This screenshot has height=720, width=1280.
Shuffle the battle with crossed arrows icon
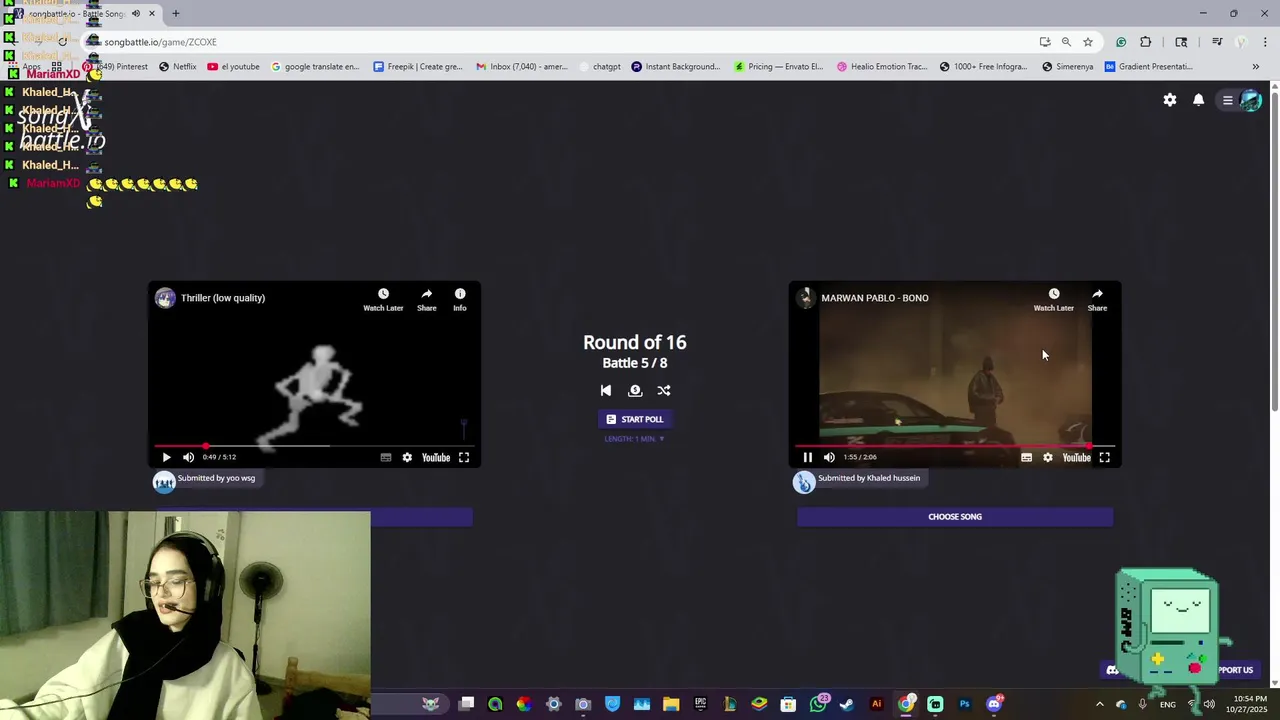(x=664, y=391)
